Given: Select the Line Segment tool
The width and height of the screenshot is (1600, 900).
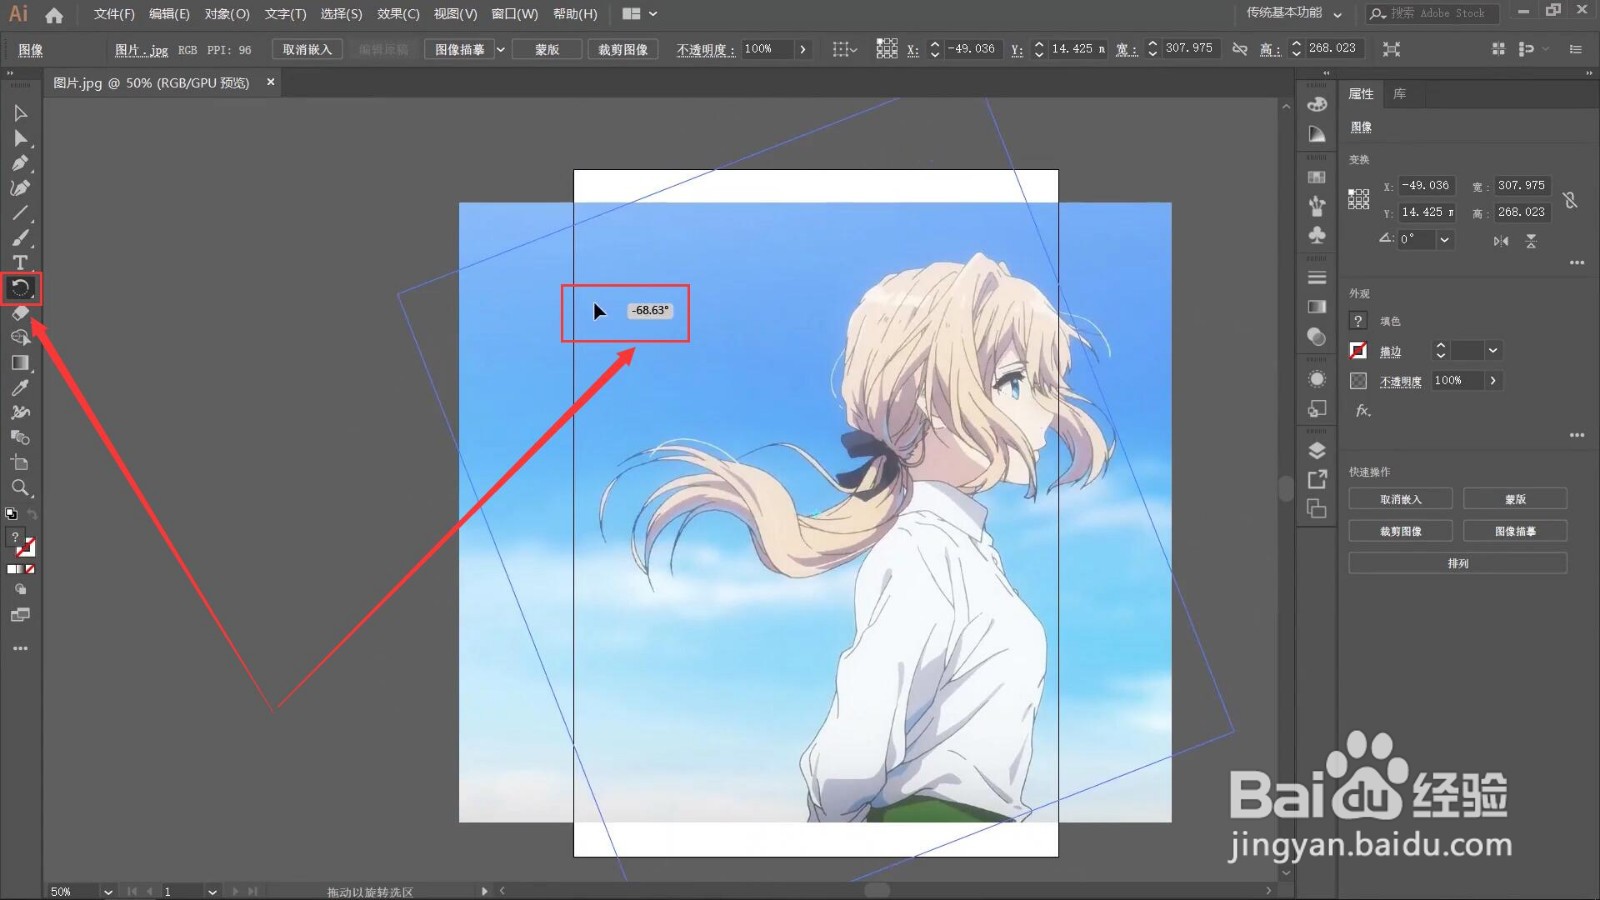Looking at the screenshot, I should coord(20,213).
